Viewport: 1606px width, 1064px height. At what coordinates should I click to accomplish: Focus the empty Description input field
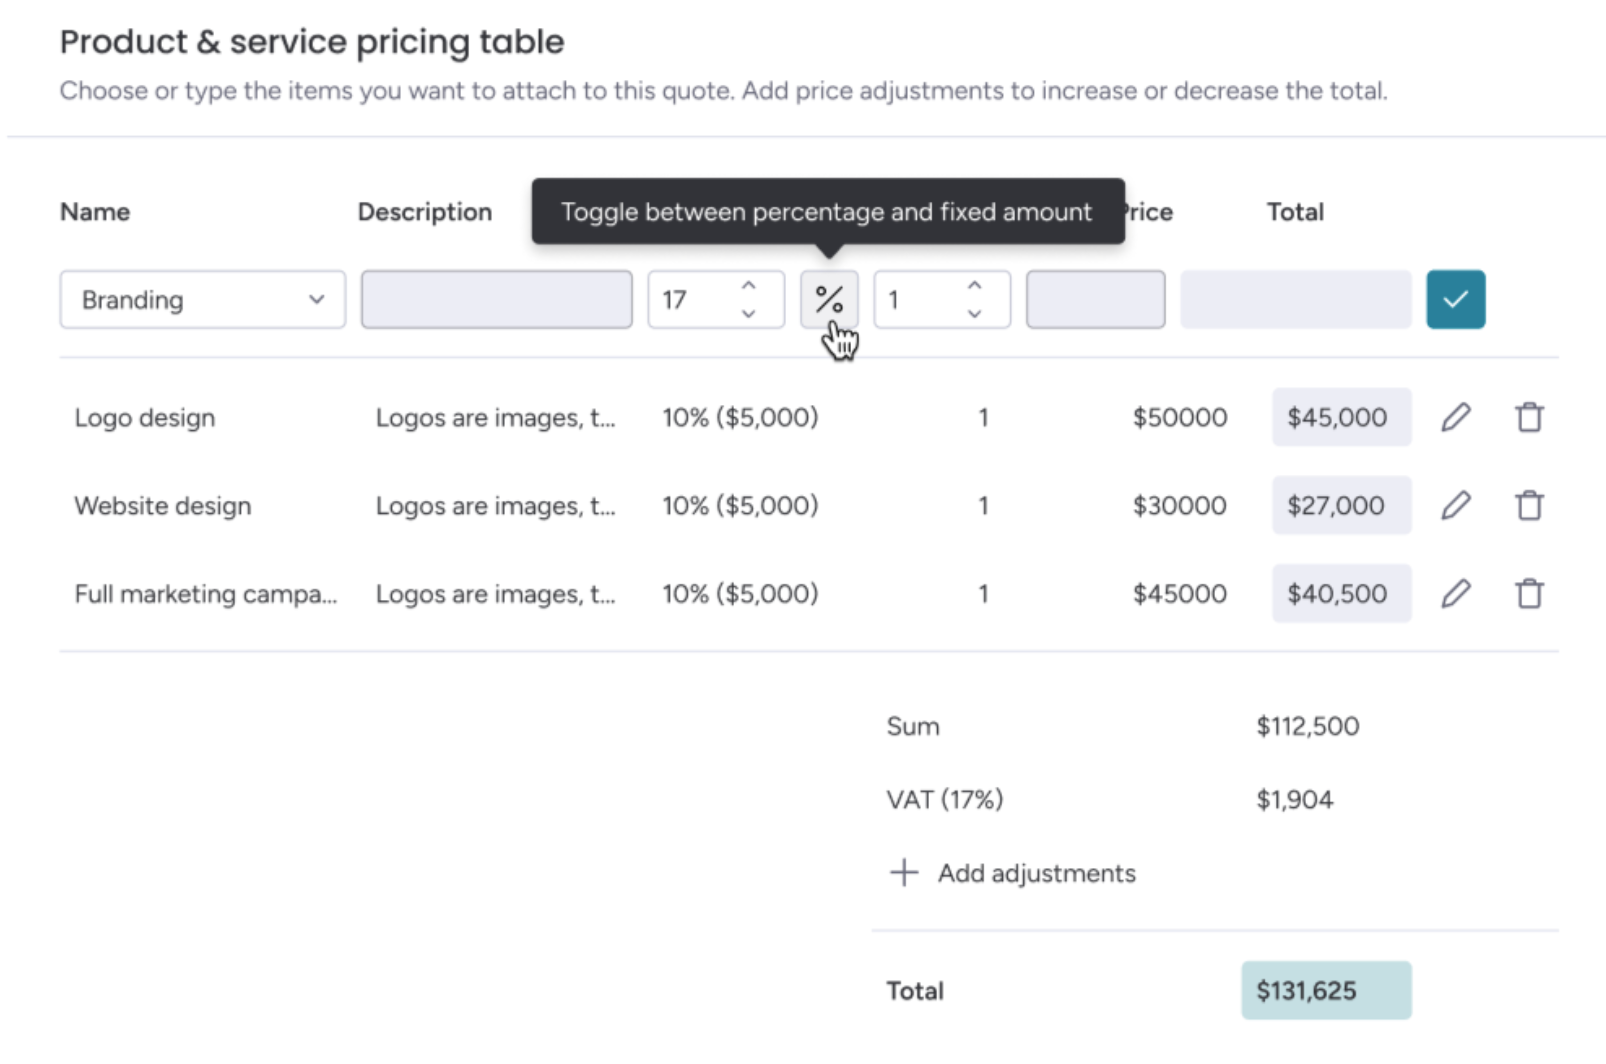pyautogui.click(x=496, y=299)
